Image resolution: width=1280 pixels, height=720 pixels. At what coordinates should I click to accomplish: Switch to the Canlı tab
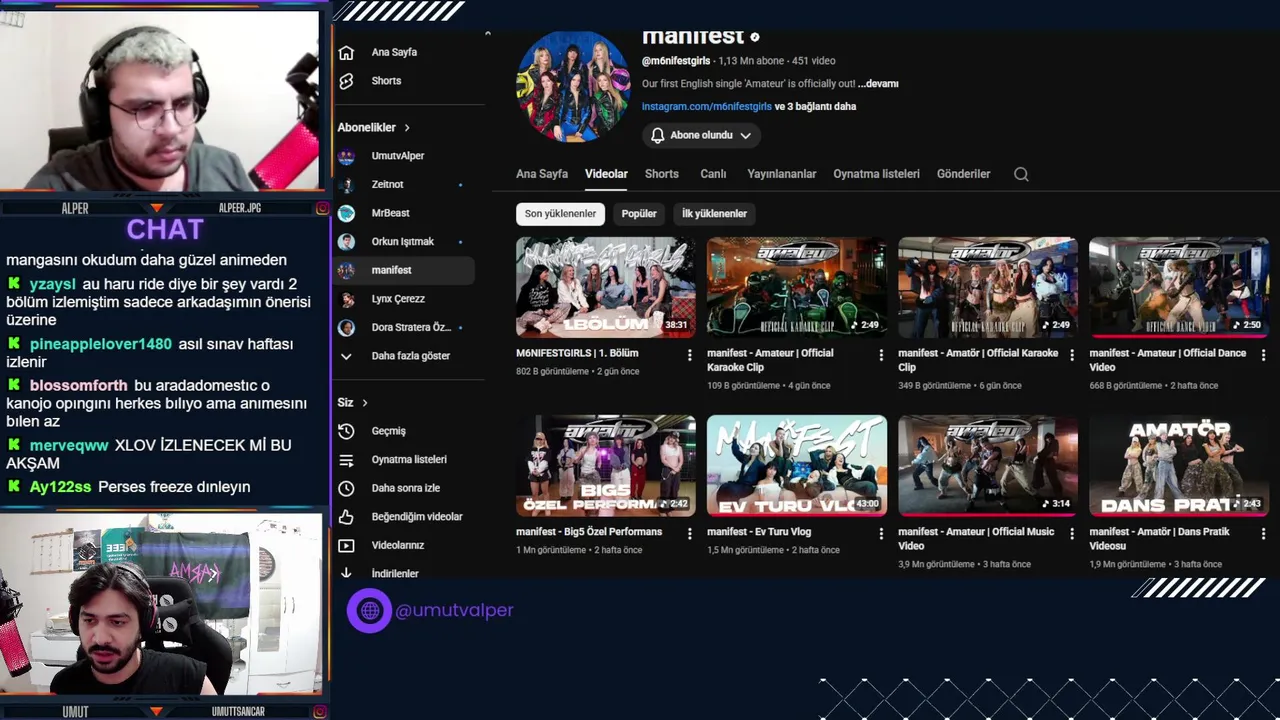713,174
